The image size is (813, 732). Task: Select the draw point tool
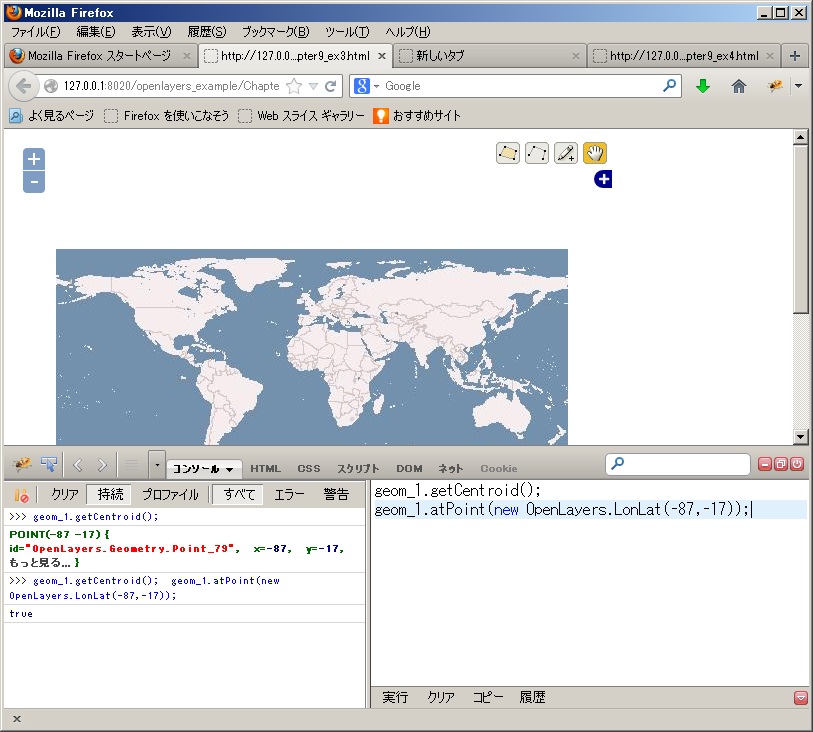(x=566, y=153)
